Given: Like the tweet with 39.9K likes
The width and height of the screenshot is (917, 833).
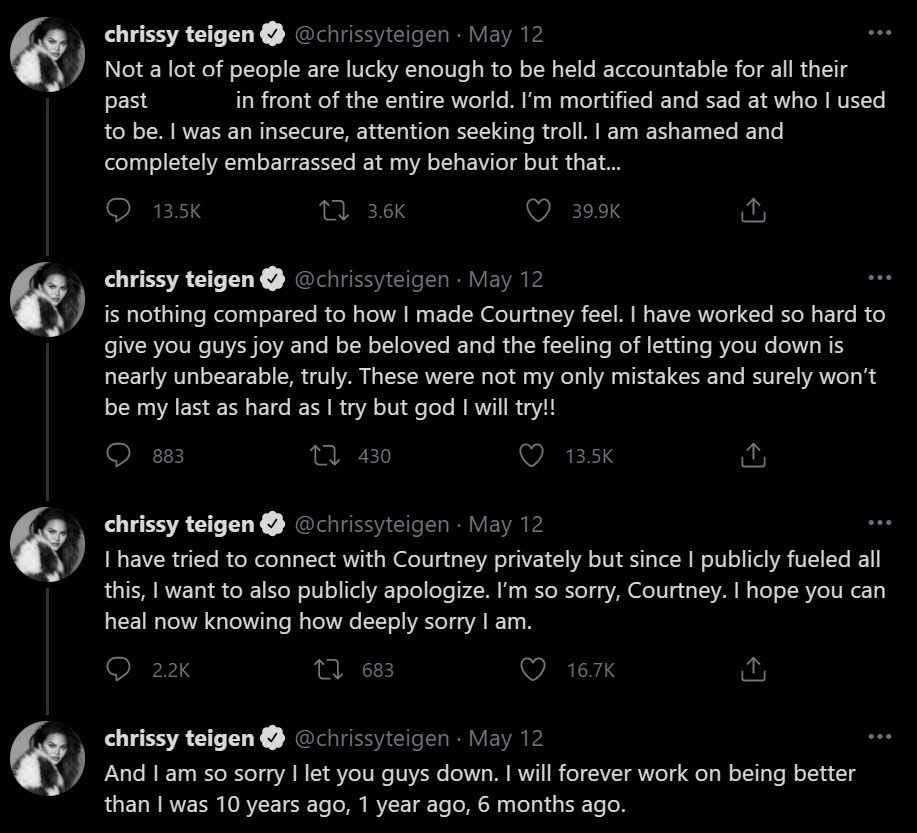Looking at the screenshot, I should pyautogui.click(x=539, y=211).
